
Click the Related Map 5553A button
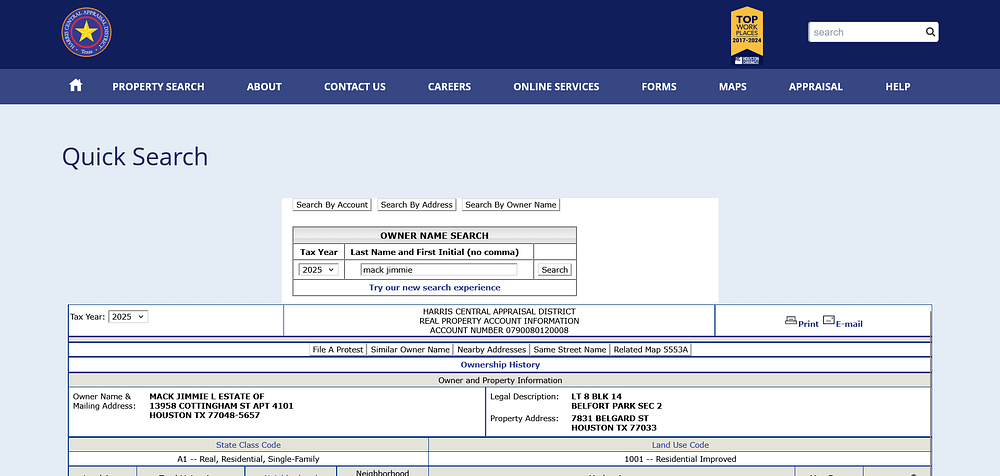651,350
